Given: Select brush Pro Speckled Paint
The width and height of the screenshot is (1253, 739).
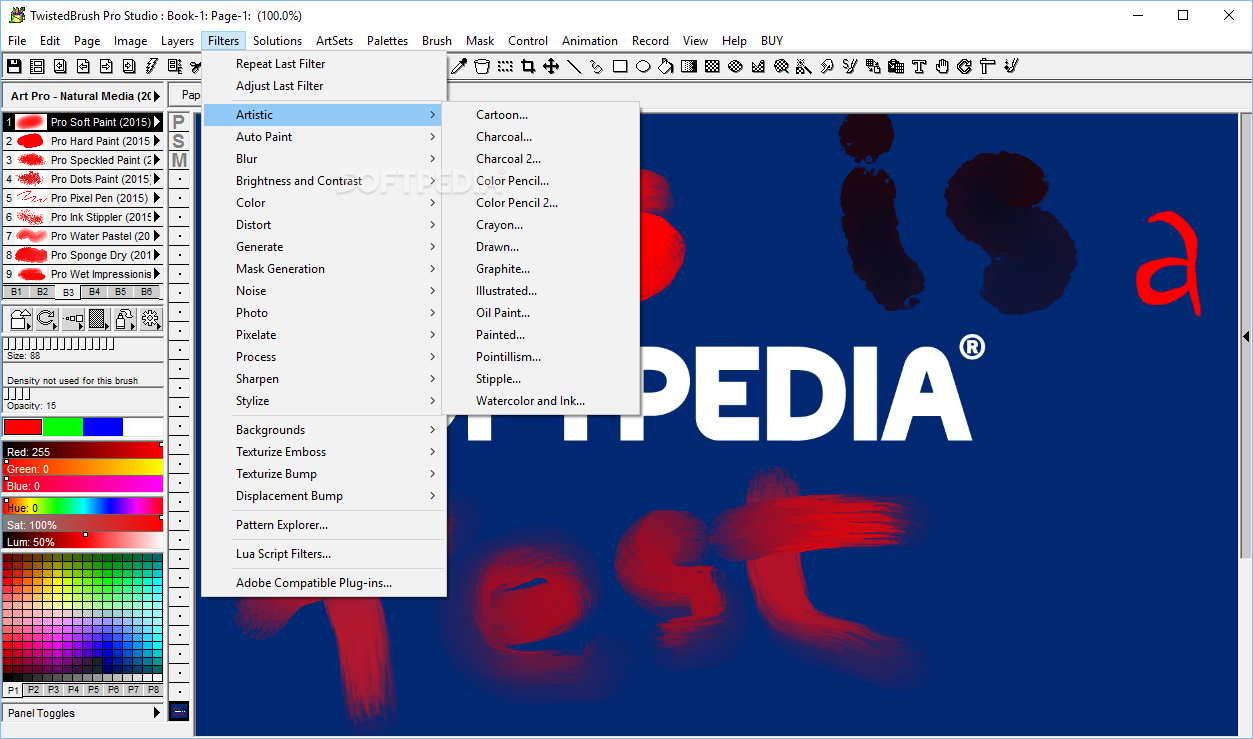Looking at the screenshot, I should [x=83, y=160].
